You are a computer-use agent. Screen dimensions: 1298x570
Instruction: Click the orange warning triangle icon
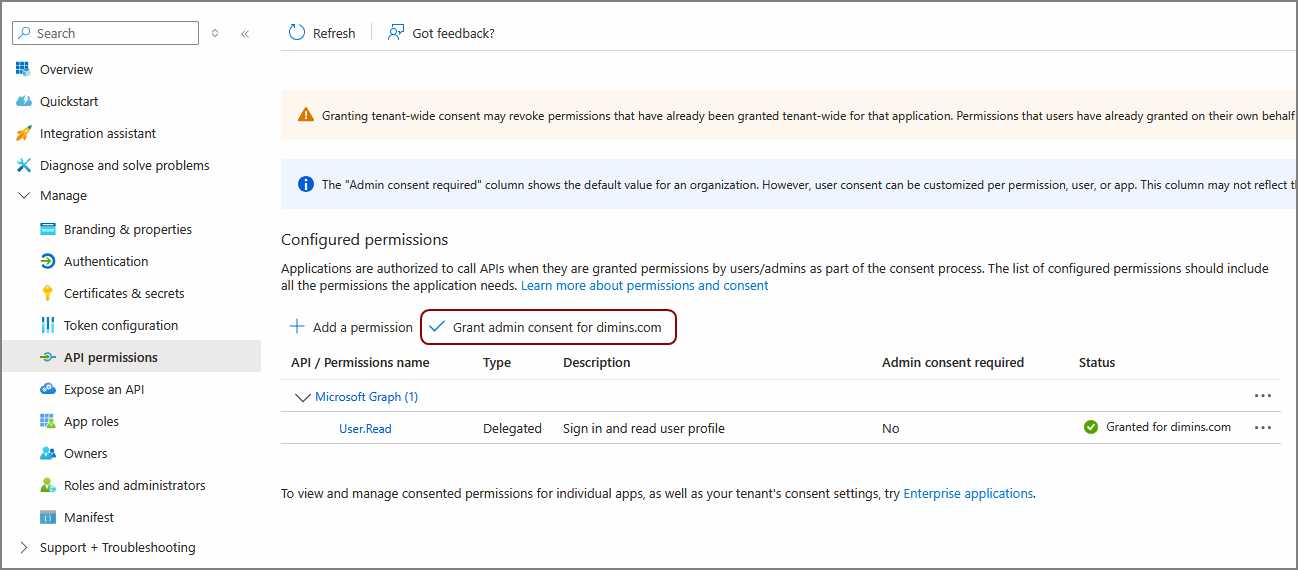point(306,115)
